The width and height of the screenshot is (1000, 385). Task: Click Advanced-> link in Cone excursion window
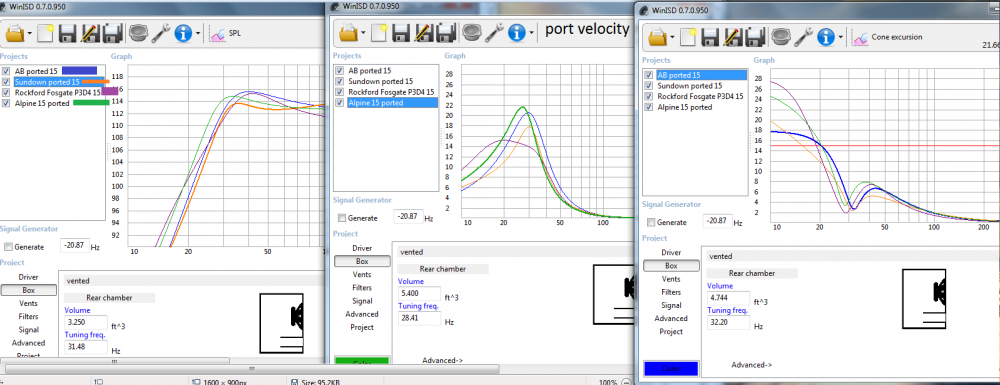(x=751, y=365)
